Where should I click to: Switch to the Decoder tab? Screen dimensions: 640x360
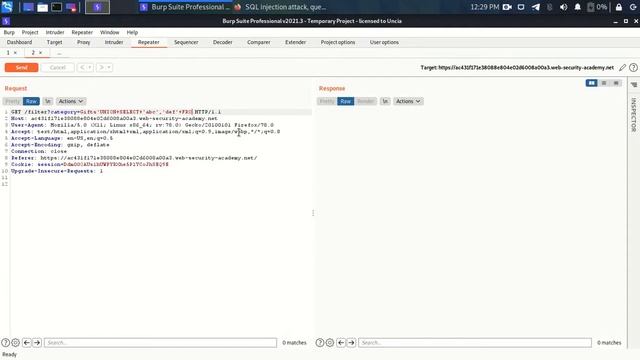[x=222, y=42]
